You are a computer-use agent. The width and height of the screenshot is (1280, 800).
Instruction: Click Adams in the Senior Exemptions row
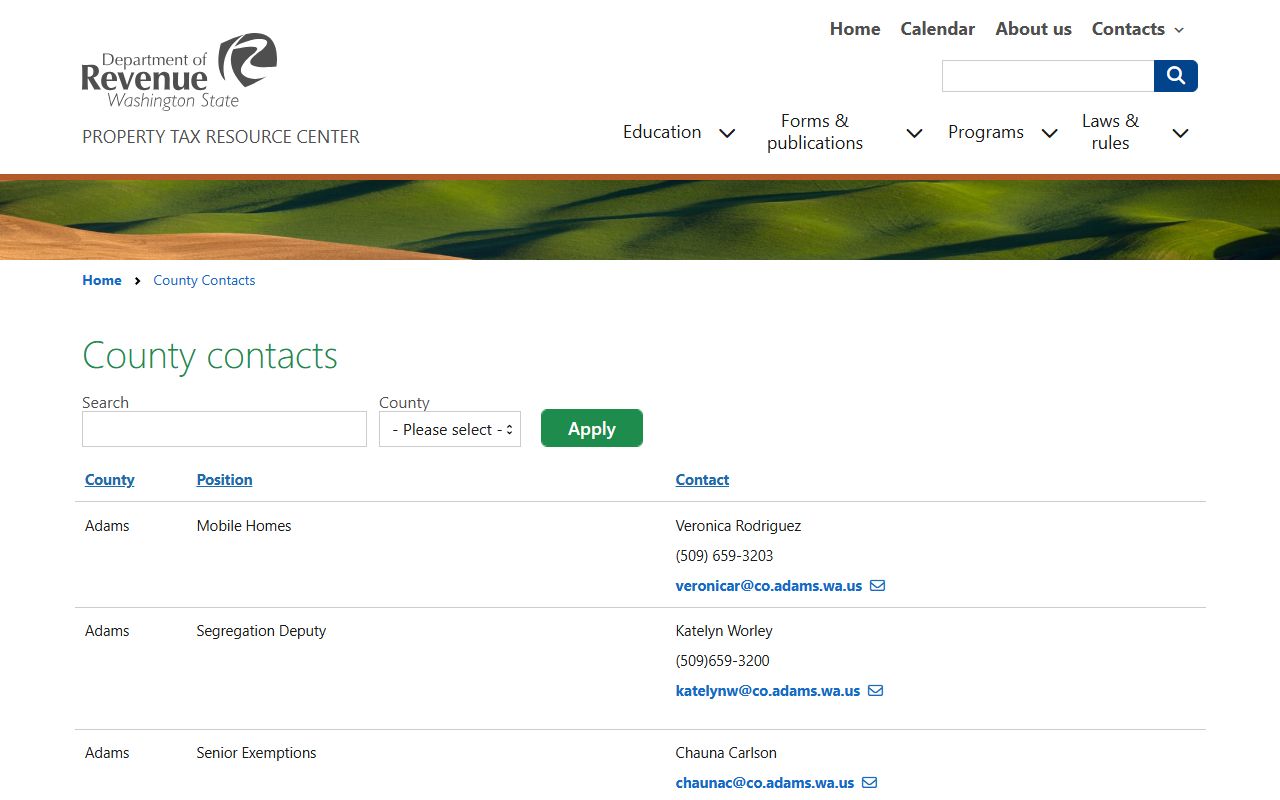click(x=107, y=753)
